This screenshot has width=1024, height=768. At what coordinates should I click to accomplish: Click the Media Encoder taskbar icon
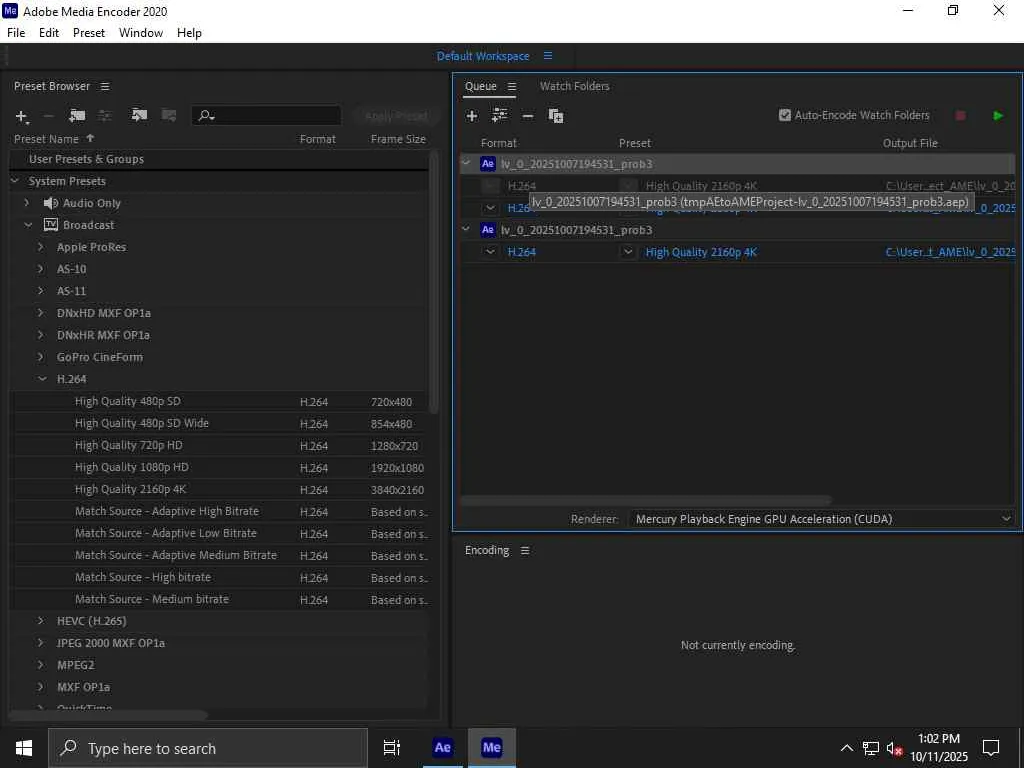(x=492, y=748)
